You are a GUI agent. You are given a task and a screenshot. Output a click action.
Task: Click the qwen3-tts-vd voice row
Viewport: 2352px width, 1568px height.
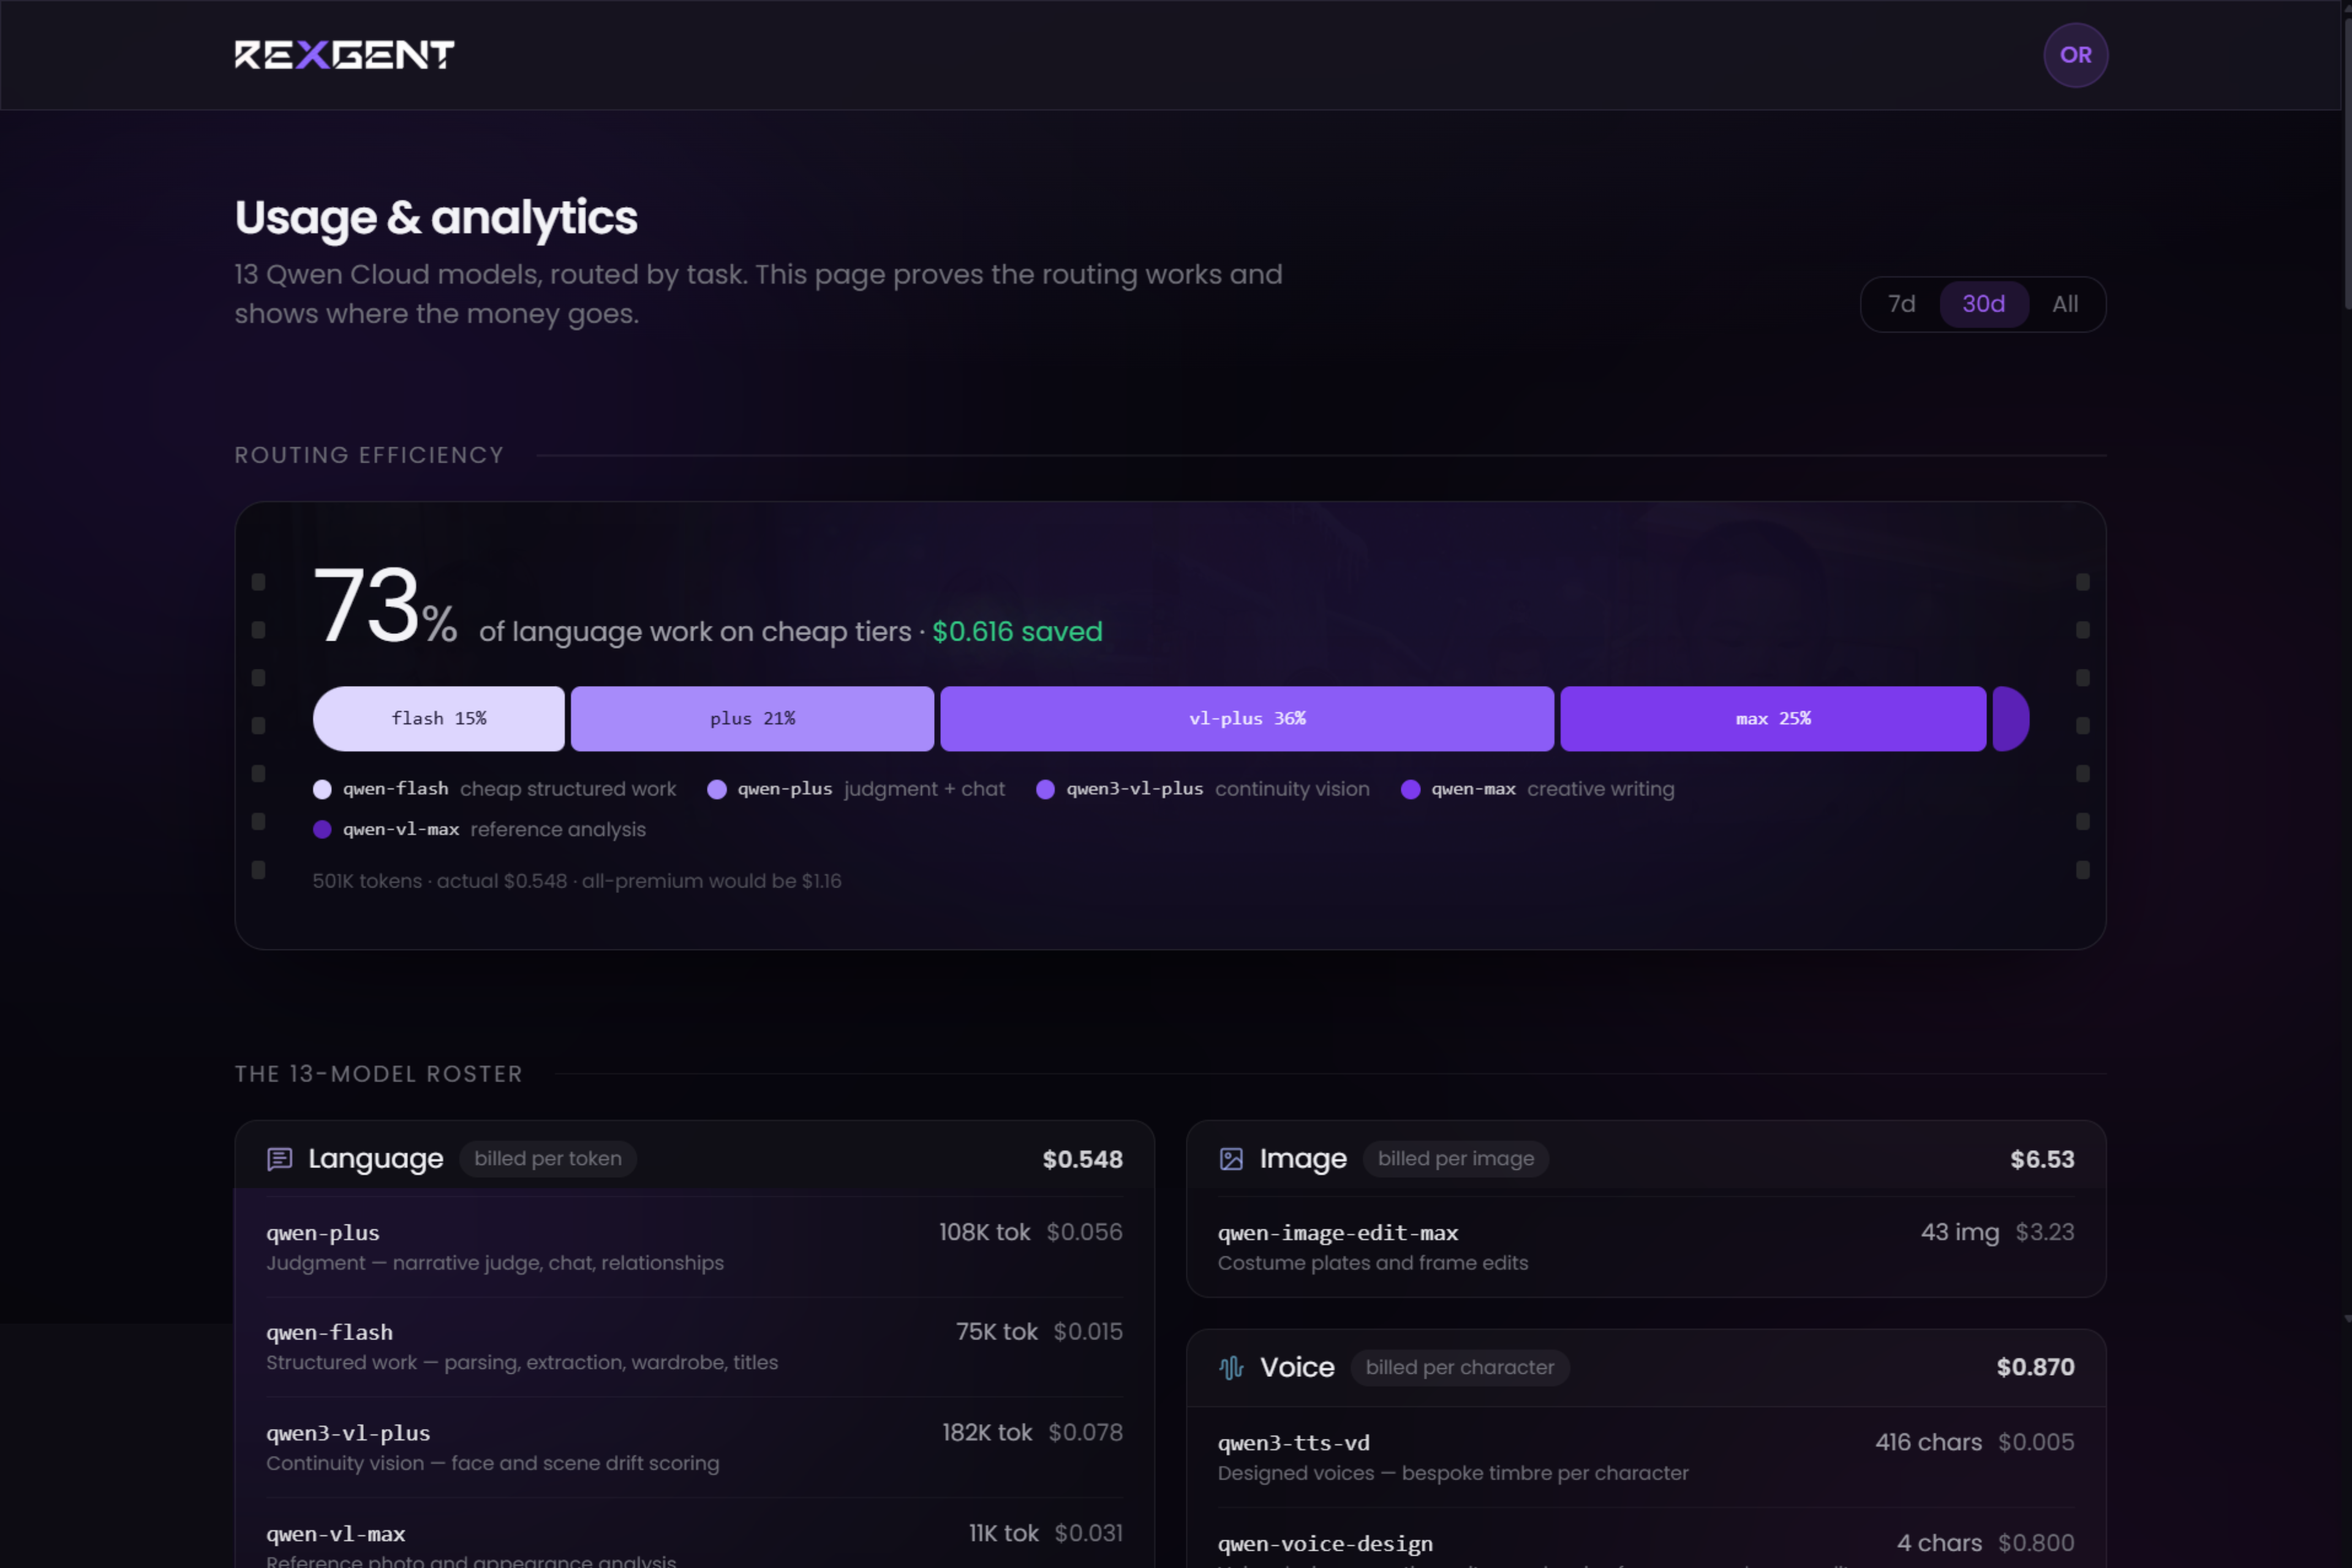[x=1645, y=1457]
